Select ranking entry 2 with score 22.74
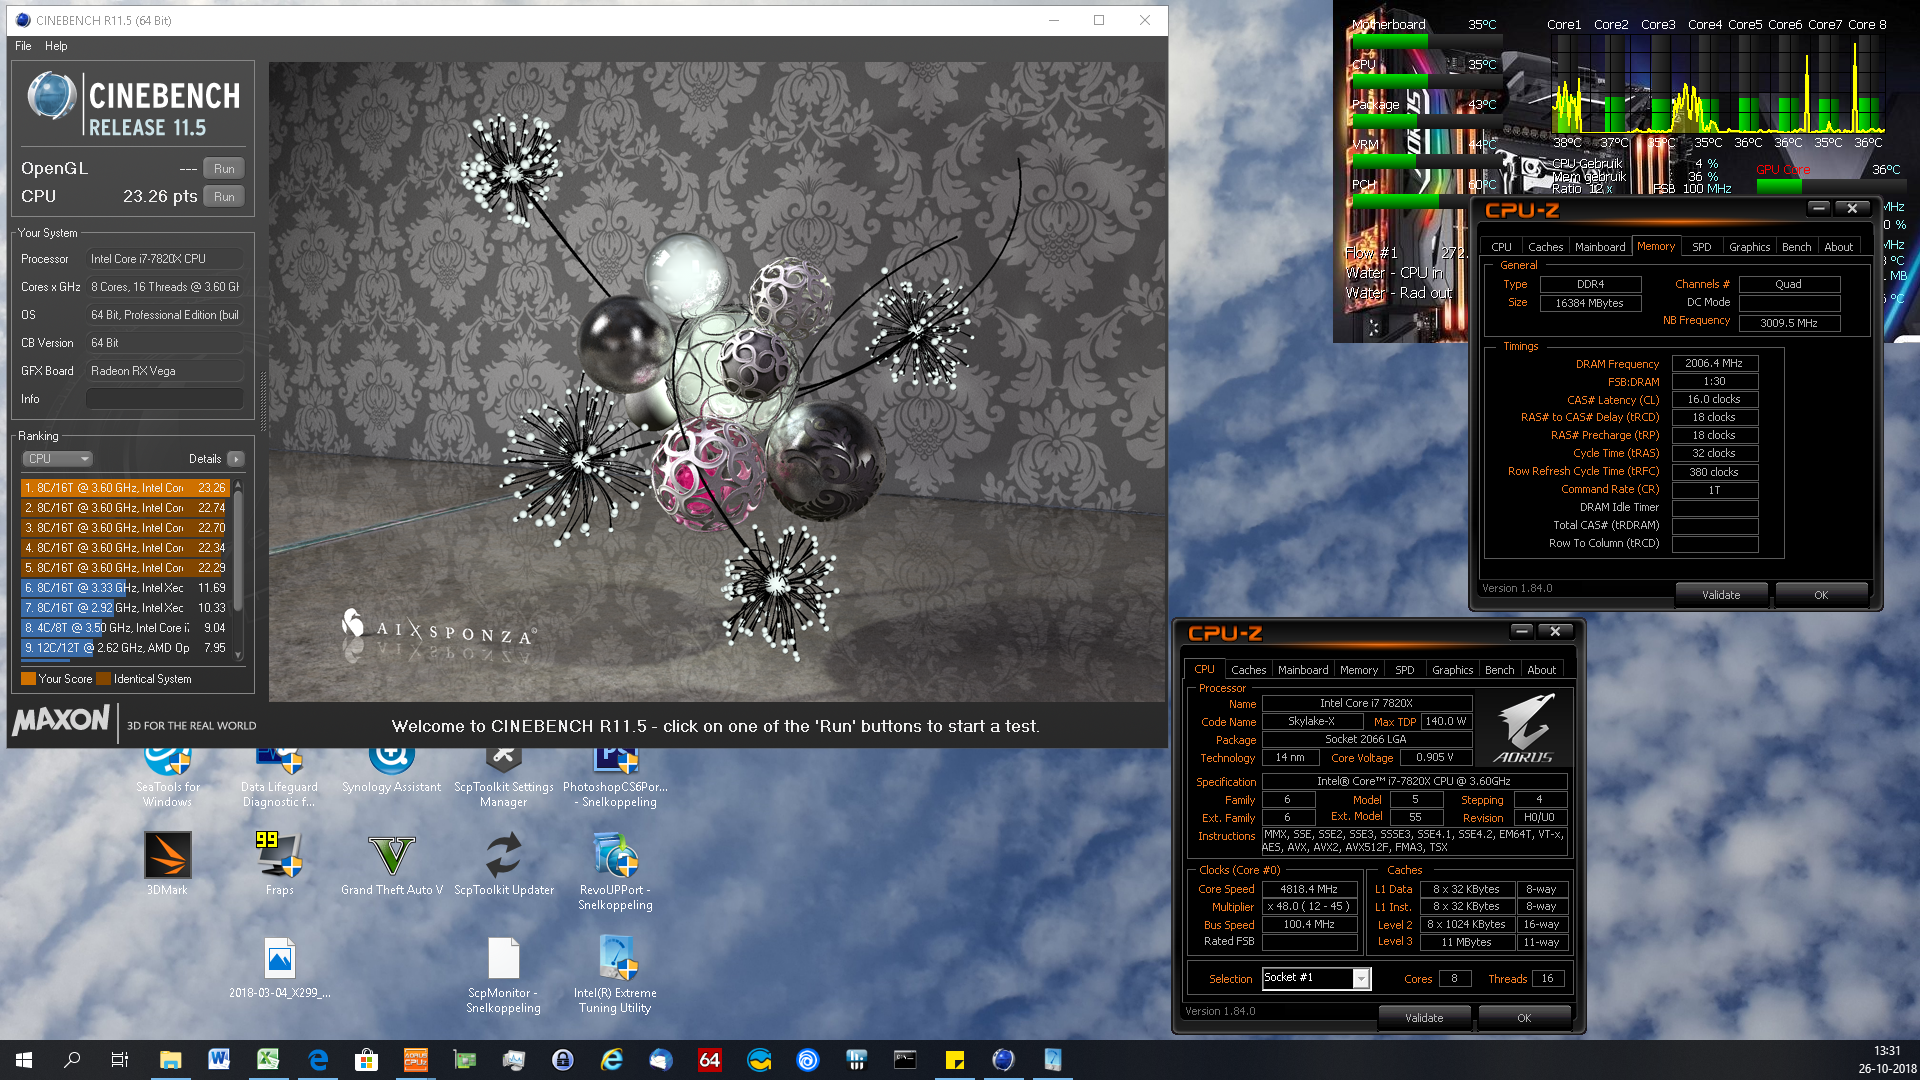Screen dimensions: 1920x1080 [x=126, y=508]
